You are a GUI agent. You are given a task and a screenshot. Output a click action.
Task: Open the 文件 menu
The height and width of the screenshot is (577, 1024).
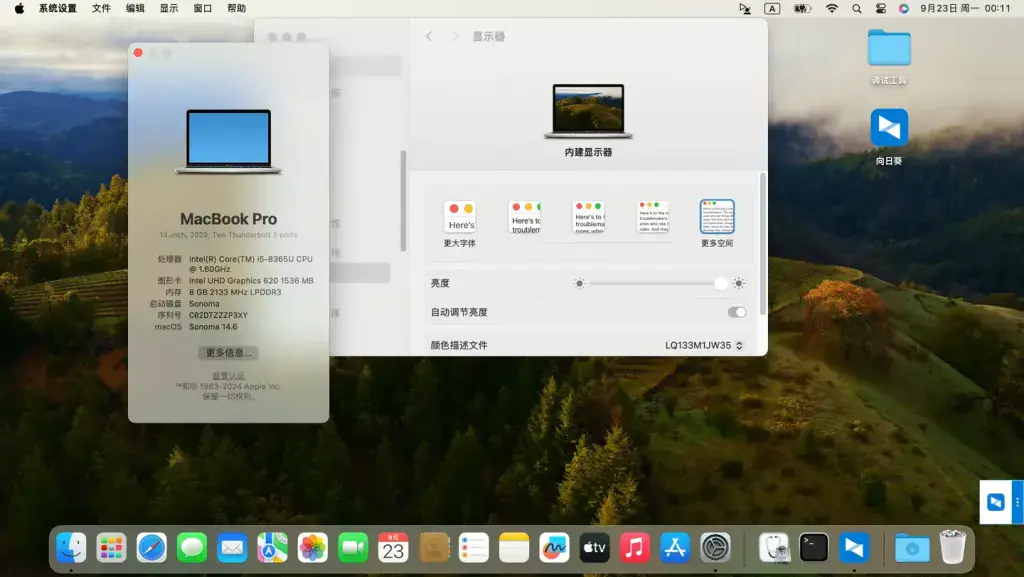(101, 8)
